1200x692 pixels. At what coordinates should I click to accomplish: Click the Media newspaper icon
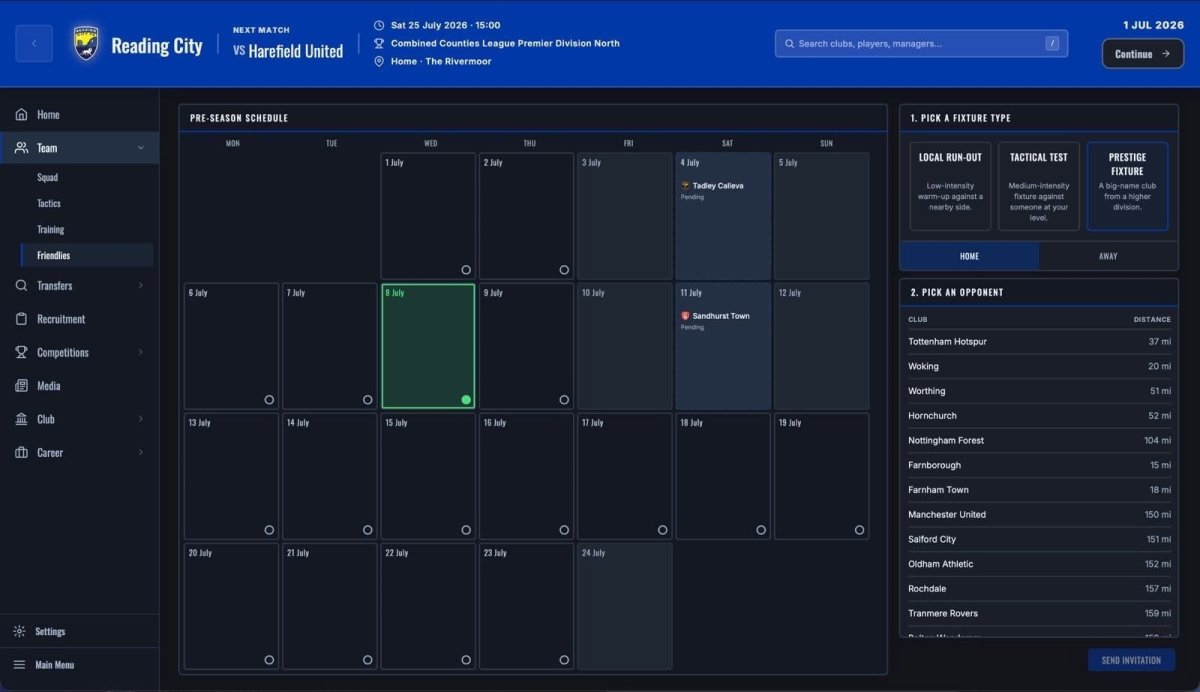tap(21, 386)
